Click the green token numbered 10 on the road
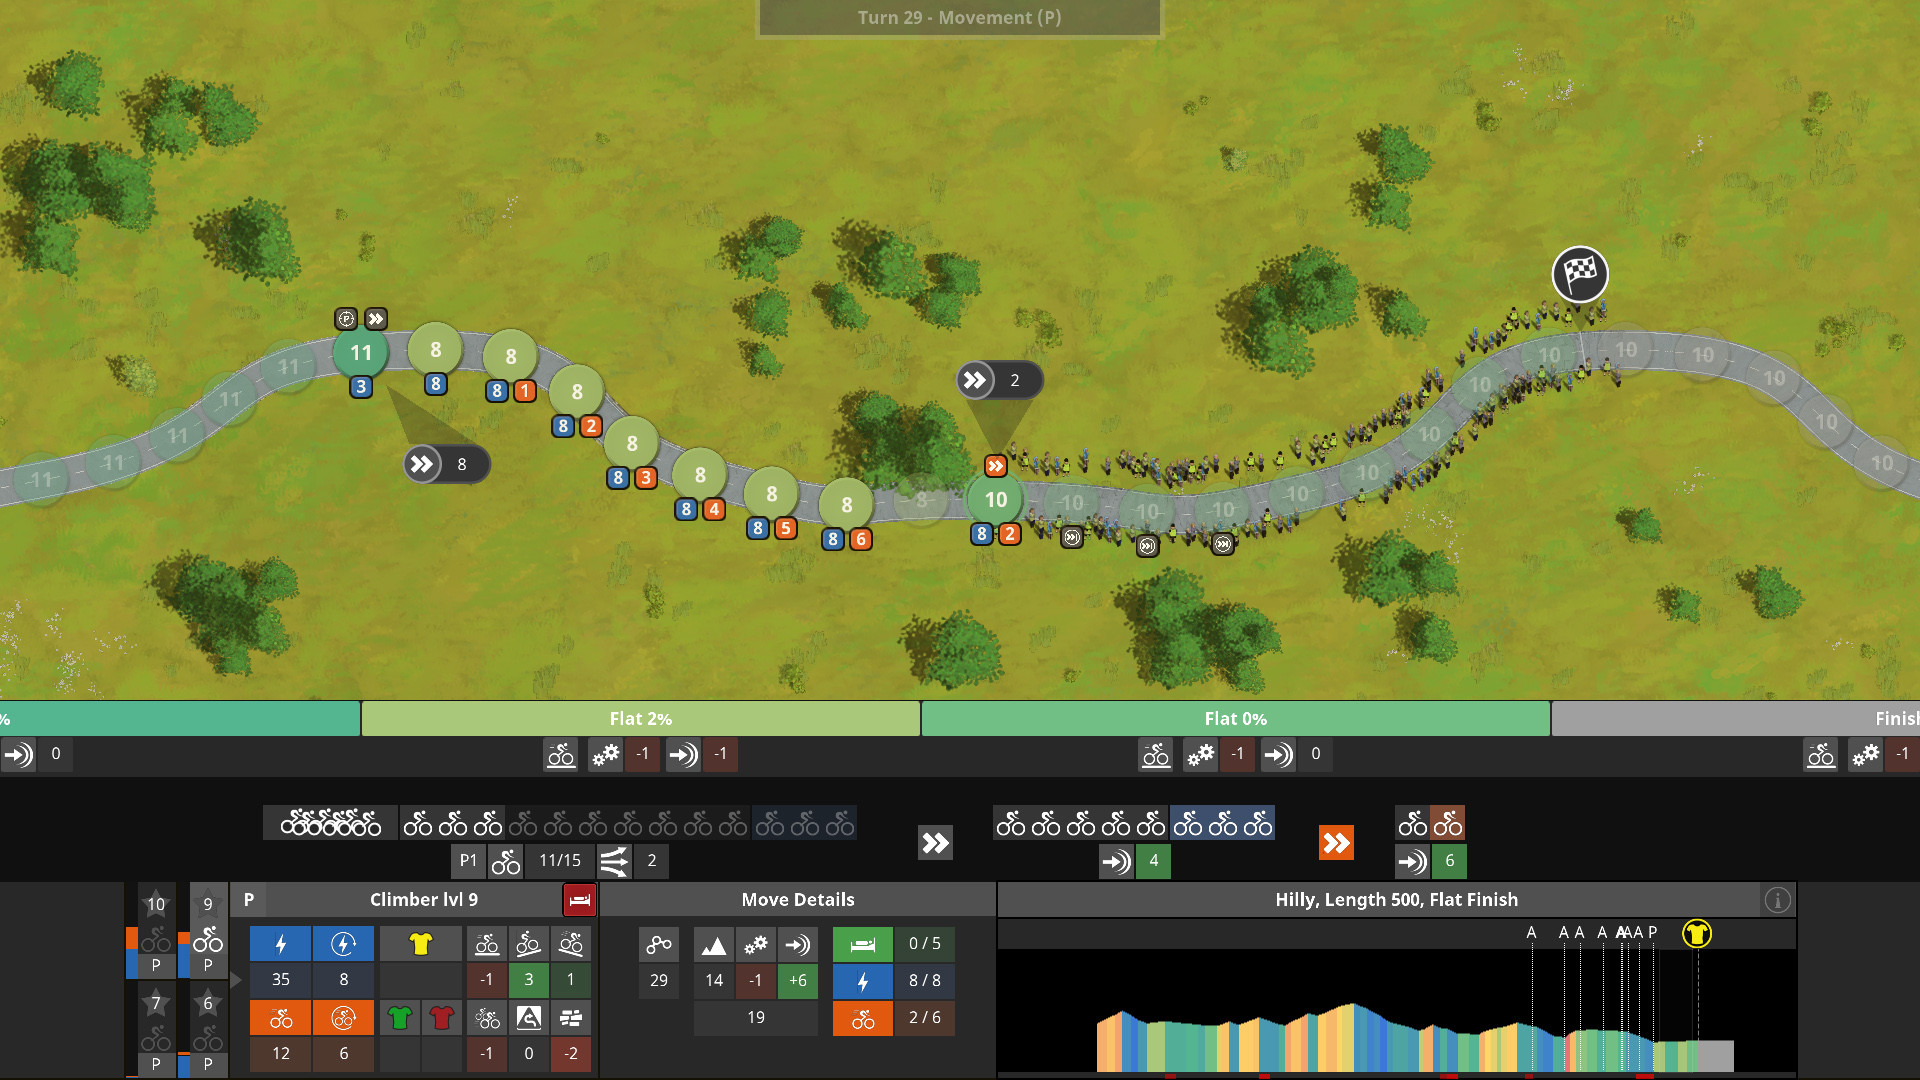 (x=994, y=499)
